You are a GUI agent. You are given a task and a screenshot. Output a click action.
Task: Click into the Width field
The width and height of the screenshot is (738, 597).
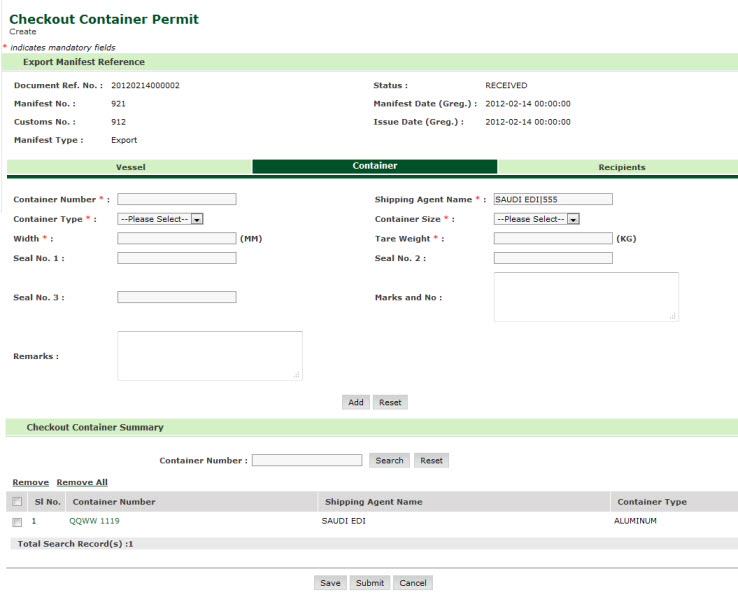click(x=176, y=239)
